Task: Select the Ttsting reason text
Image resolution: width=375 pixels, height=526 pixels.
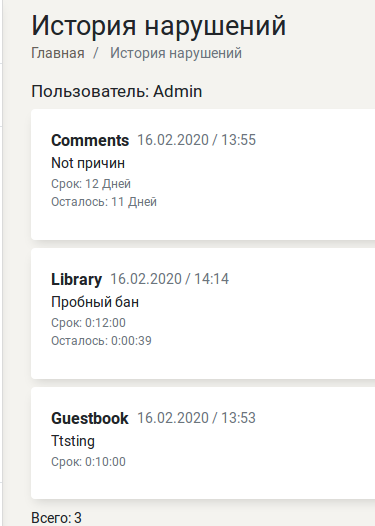Action: click(73, 441)
